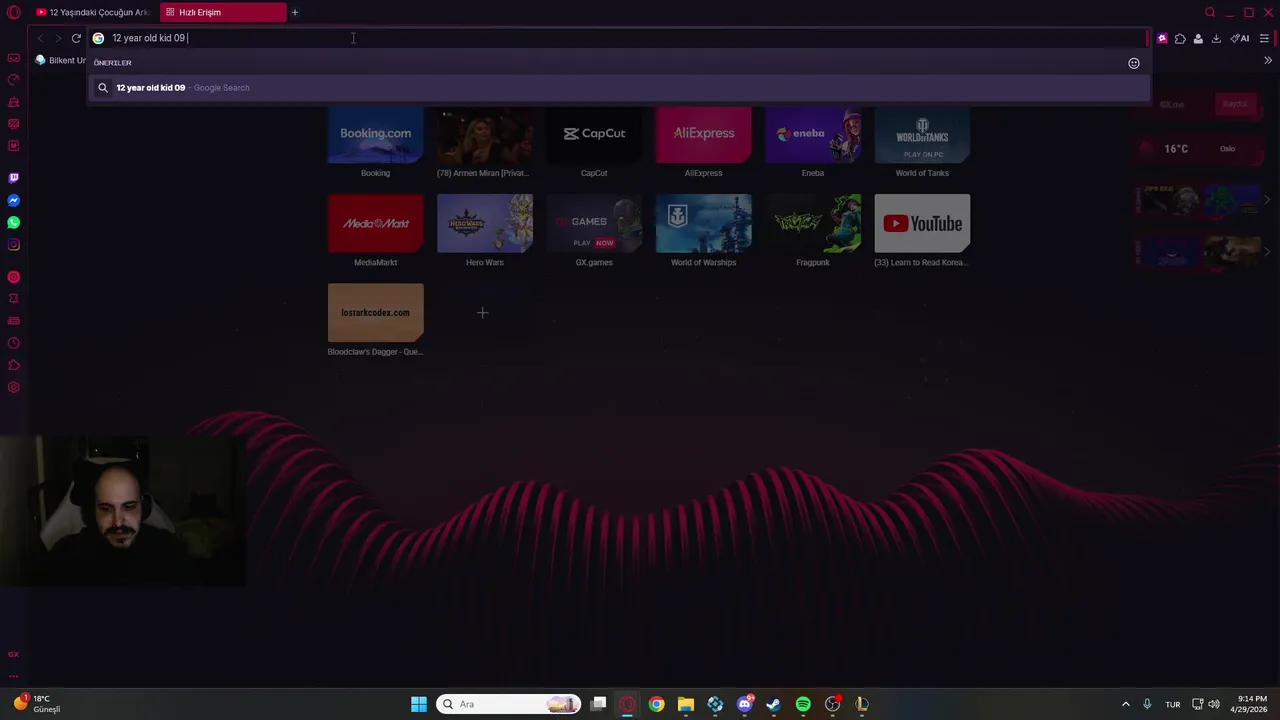Open the MediaMarkt speed dial tile

pos(375,223)
